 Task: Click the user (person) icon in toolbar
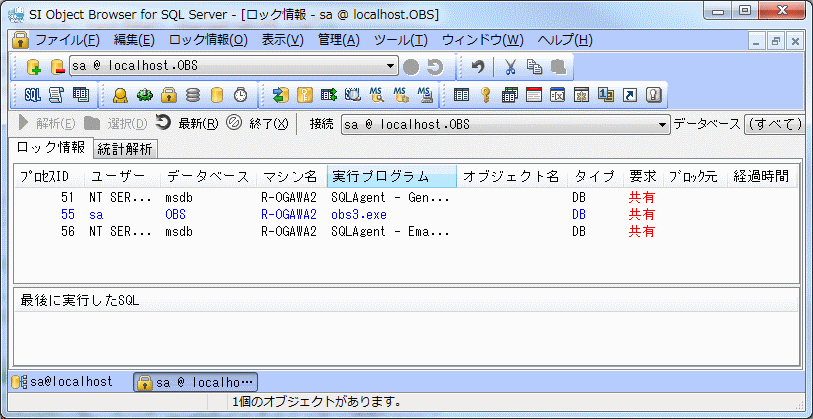(x=120, y=95)
